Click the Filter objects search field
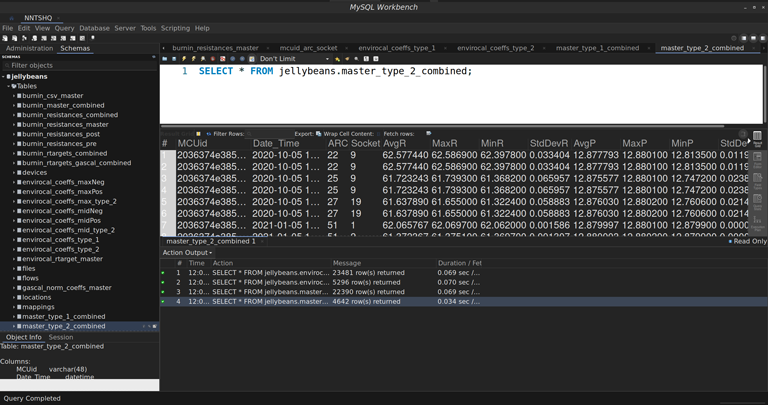Screen dimensions: 768x405 click(x=79, y=65)
